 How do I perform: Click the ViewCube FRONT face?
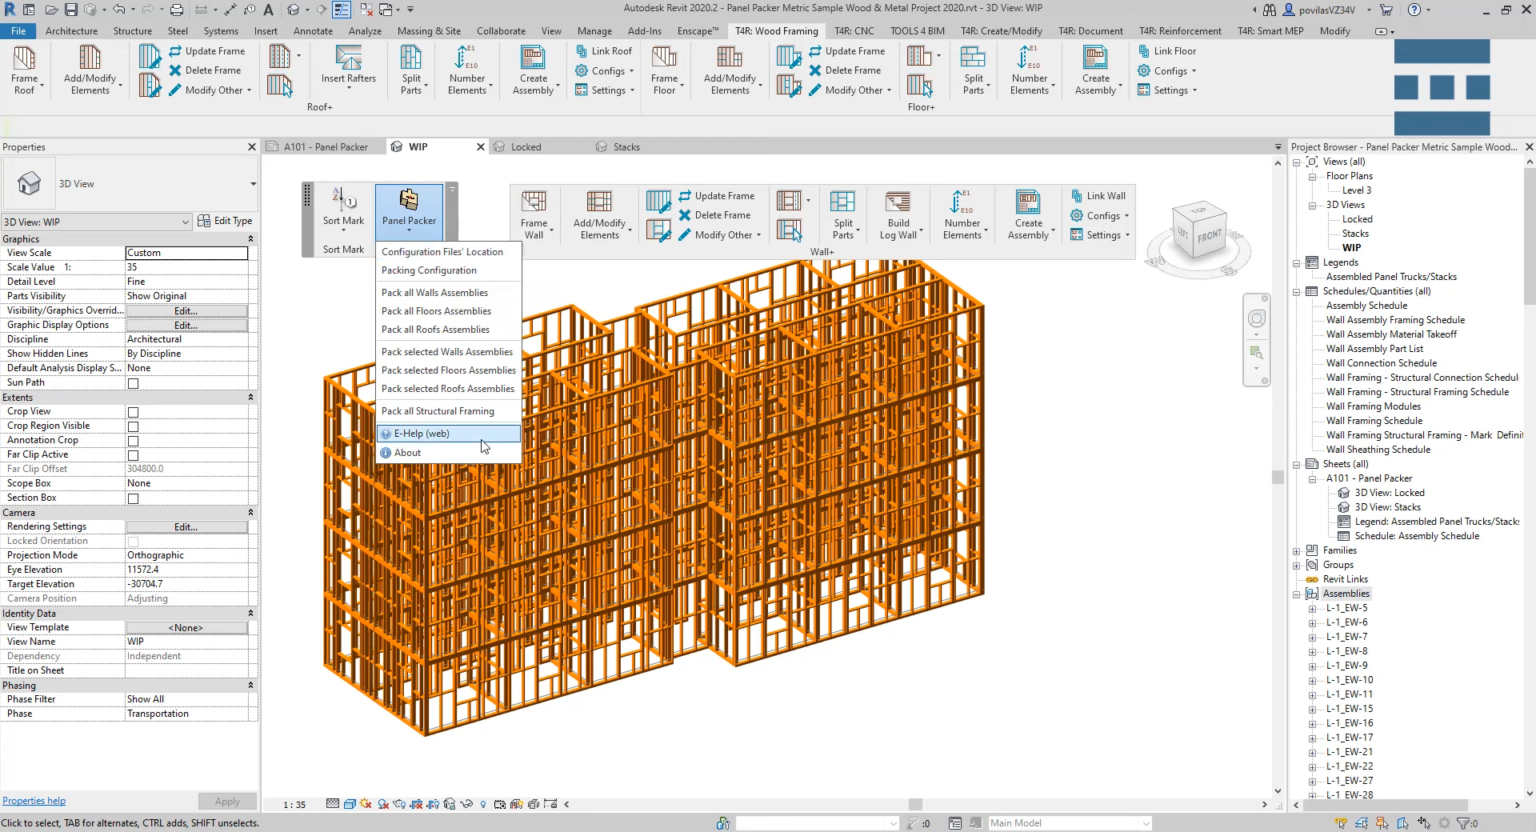[1208, 236]
